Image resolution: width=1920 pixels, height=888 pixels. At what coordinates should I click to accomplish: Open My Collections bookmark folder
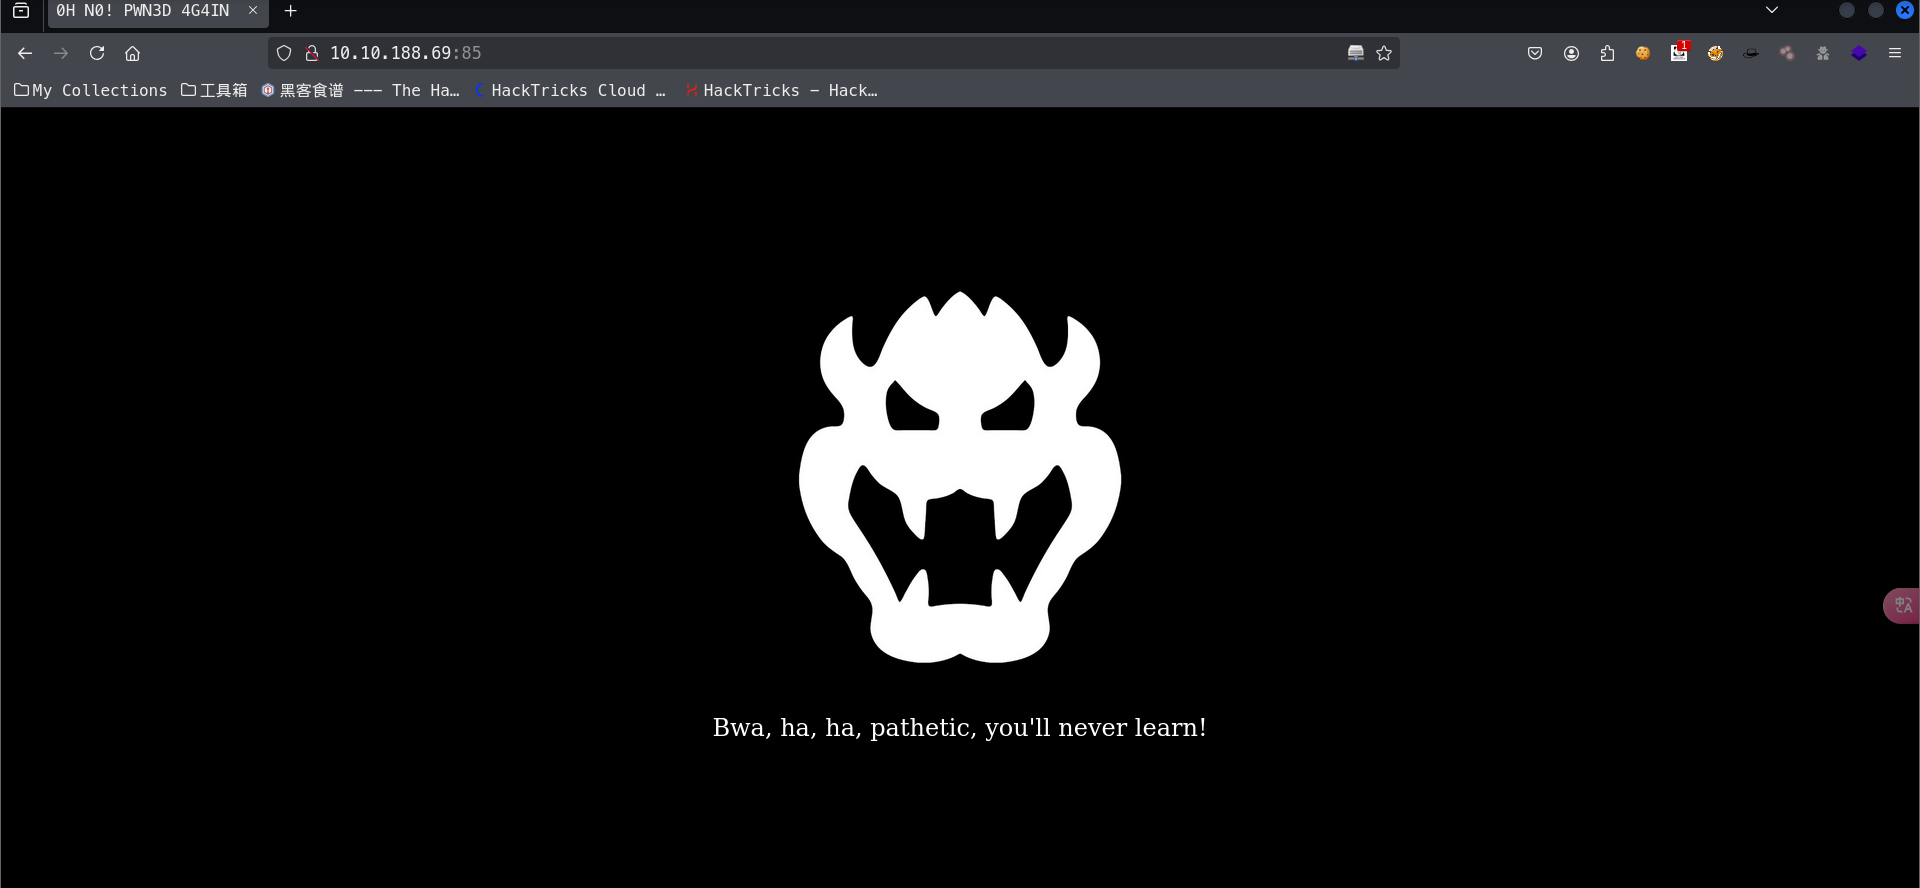91,90
